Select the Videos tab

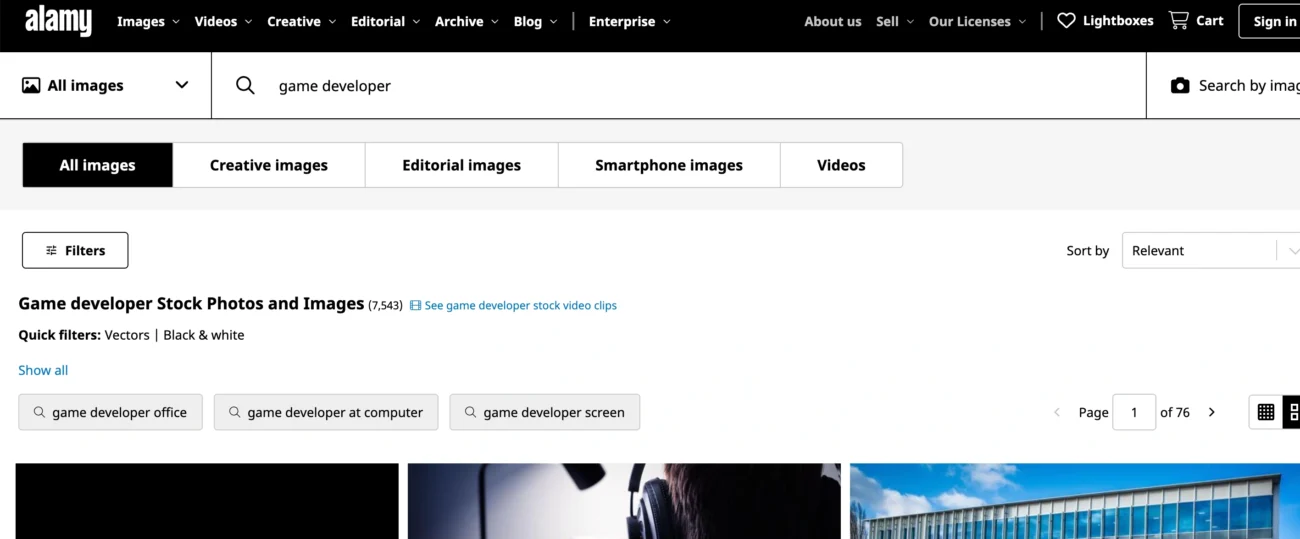pos(840,165)
